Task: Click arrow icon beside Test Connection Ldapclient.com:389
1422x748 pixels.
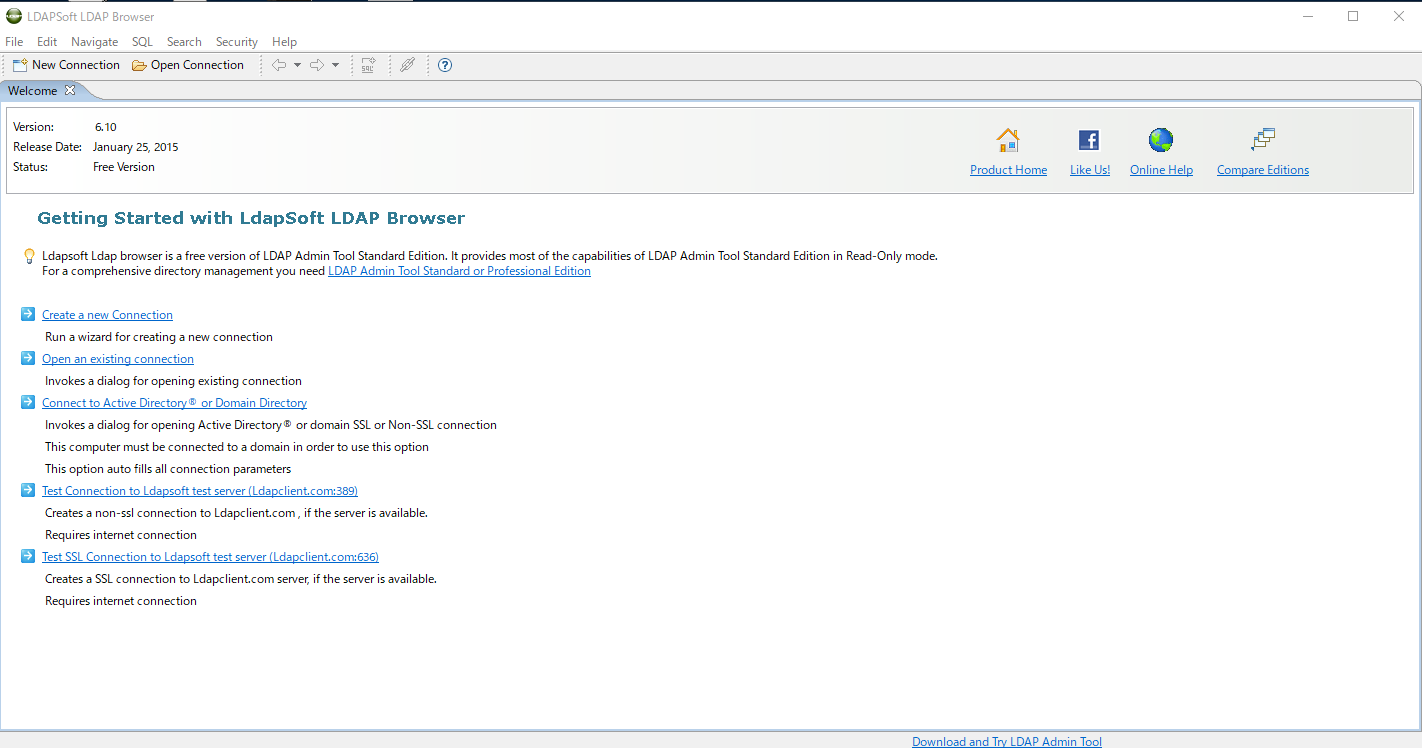Action: (x=28, y=490)
